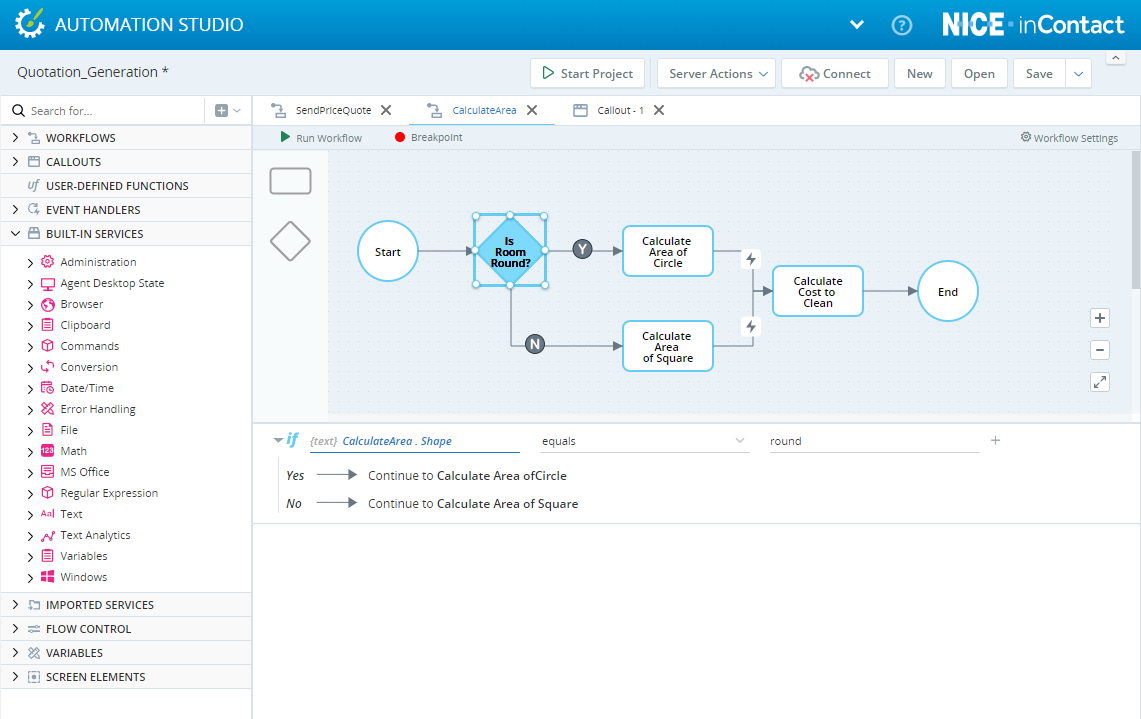1141x719 pixels.
Task: Switch to the Callout - 1 tab
Action: click(x=620, y=111)
